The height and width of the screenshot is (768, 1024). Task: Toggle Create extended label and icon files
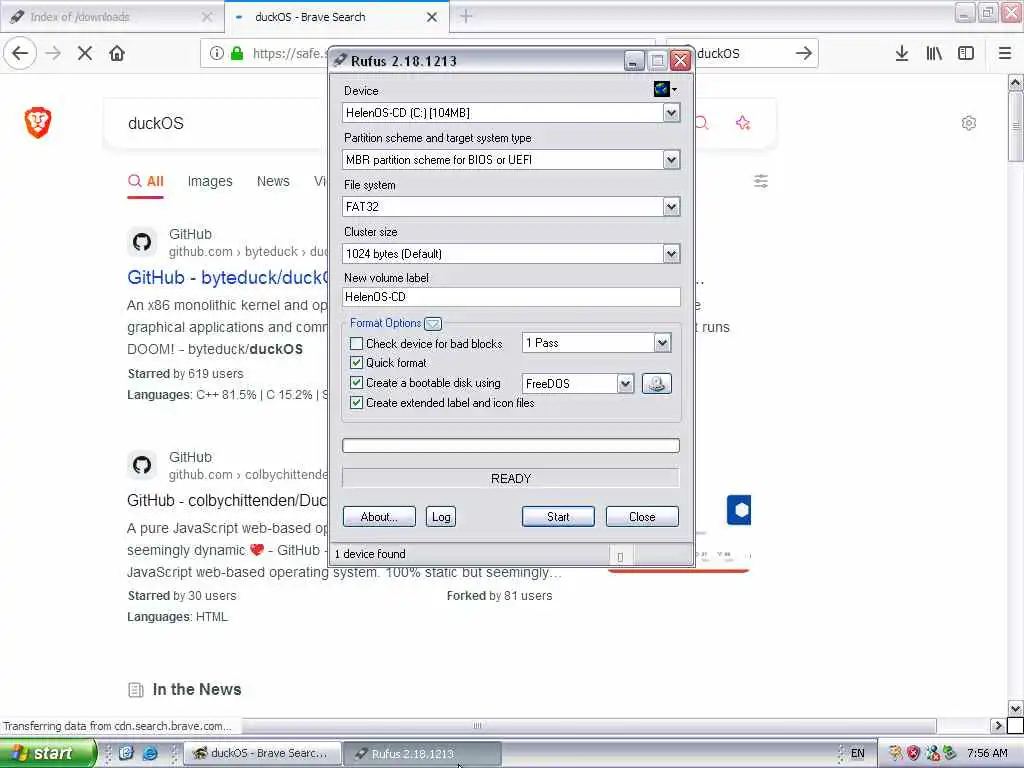tap(357, 403)
